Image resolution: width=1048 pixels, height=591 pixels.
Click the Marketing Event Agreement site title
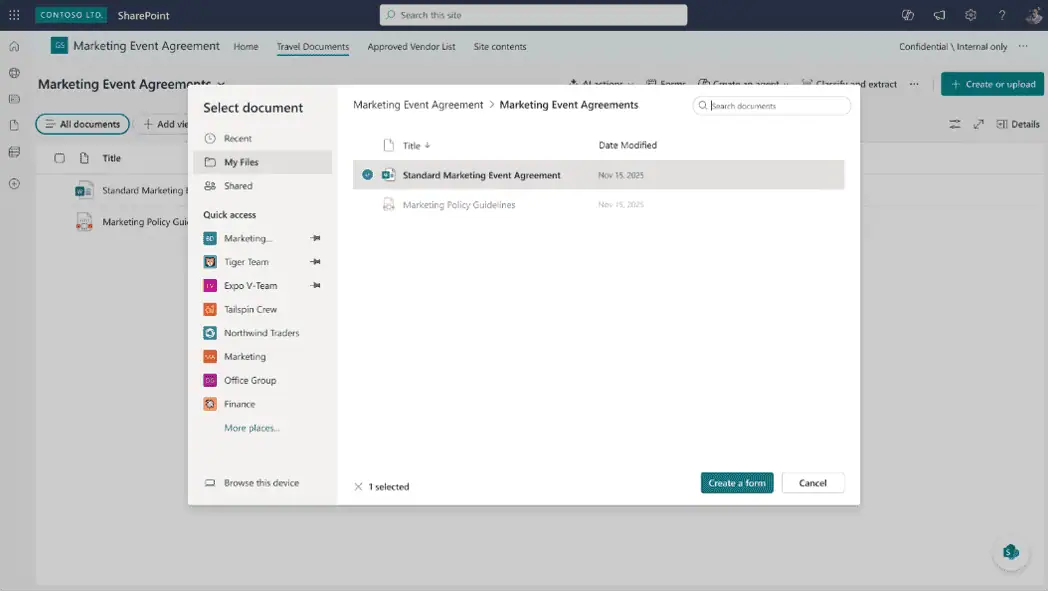coord(146,45)
